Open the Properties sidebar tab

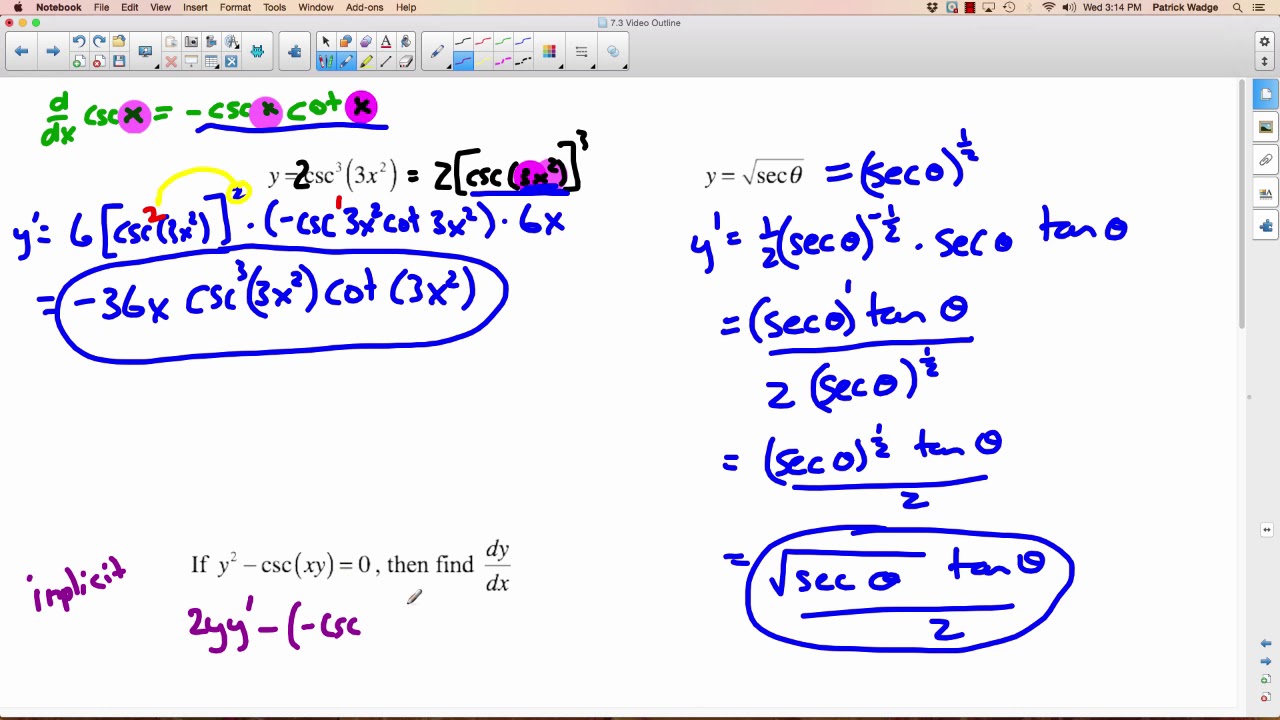coord(1266,193)
